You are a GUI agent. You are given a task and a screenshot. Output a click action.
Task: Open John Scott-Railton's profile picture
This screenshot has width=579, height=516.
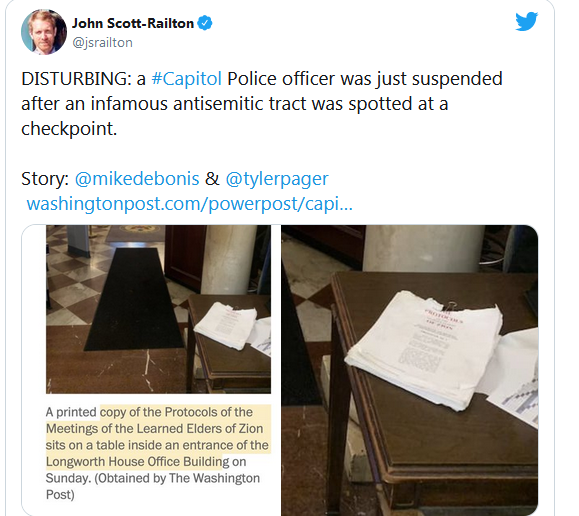(44, 32)
